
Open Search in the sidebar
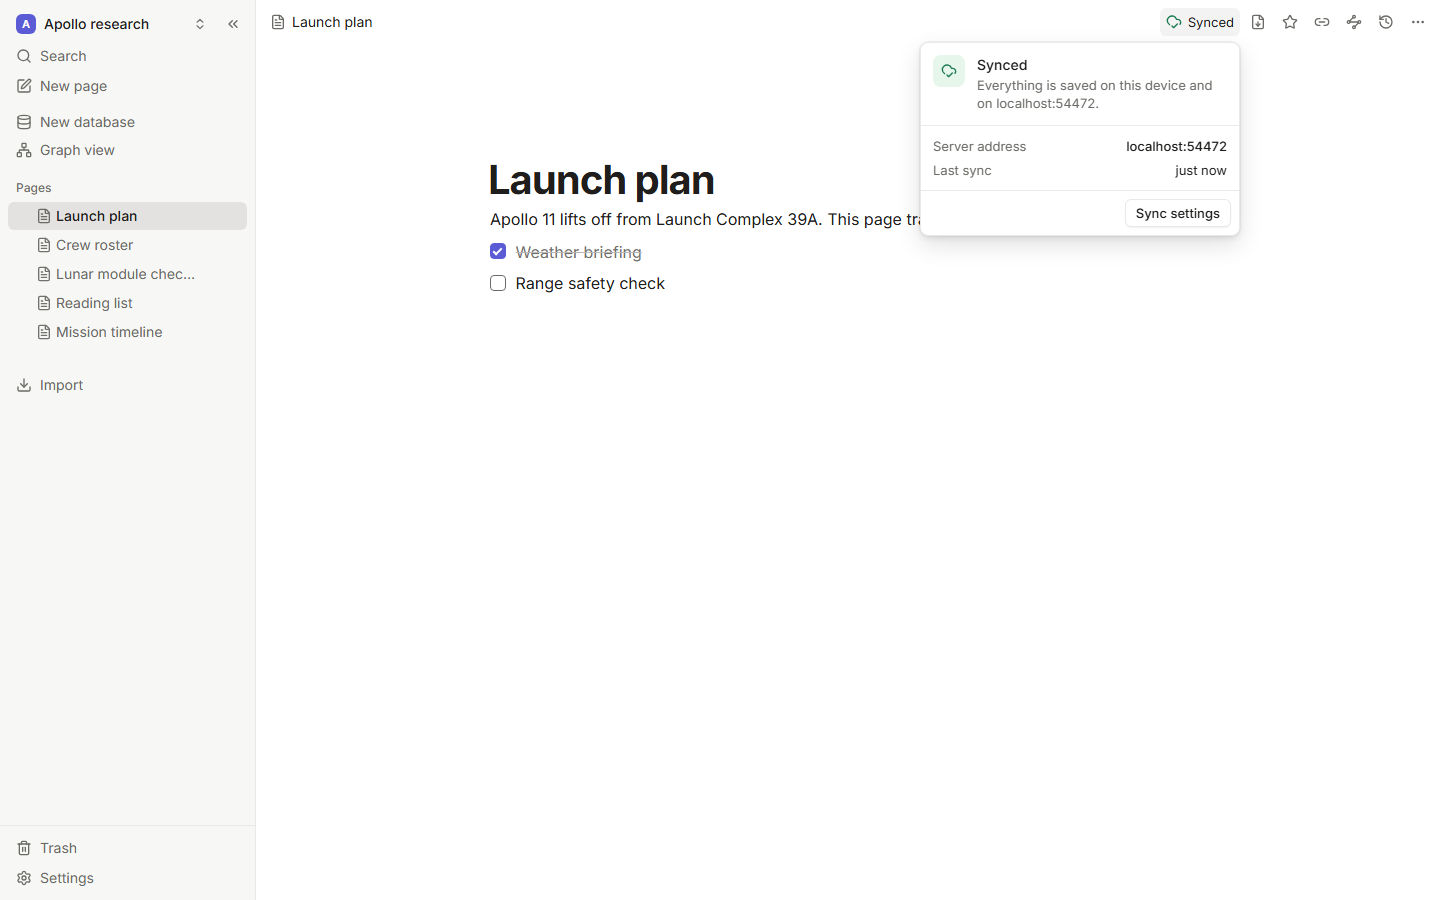[127, 56]
